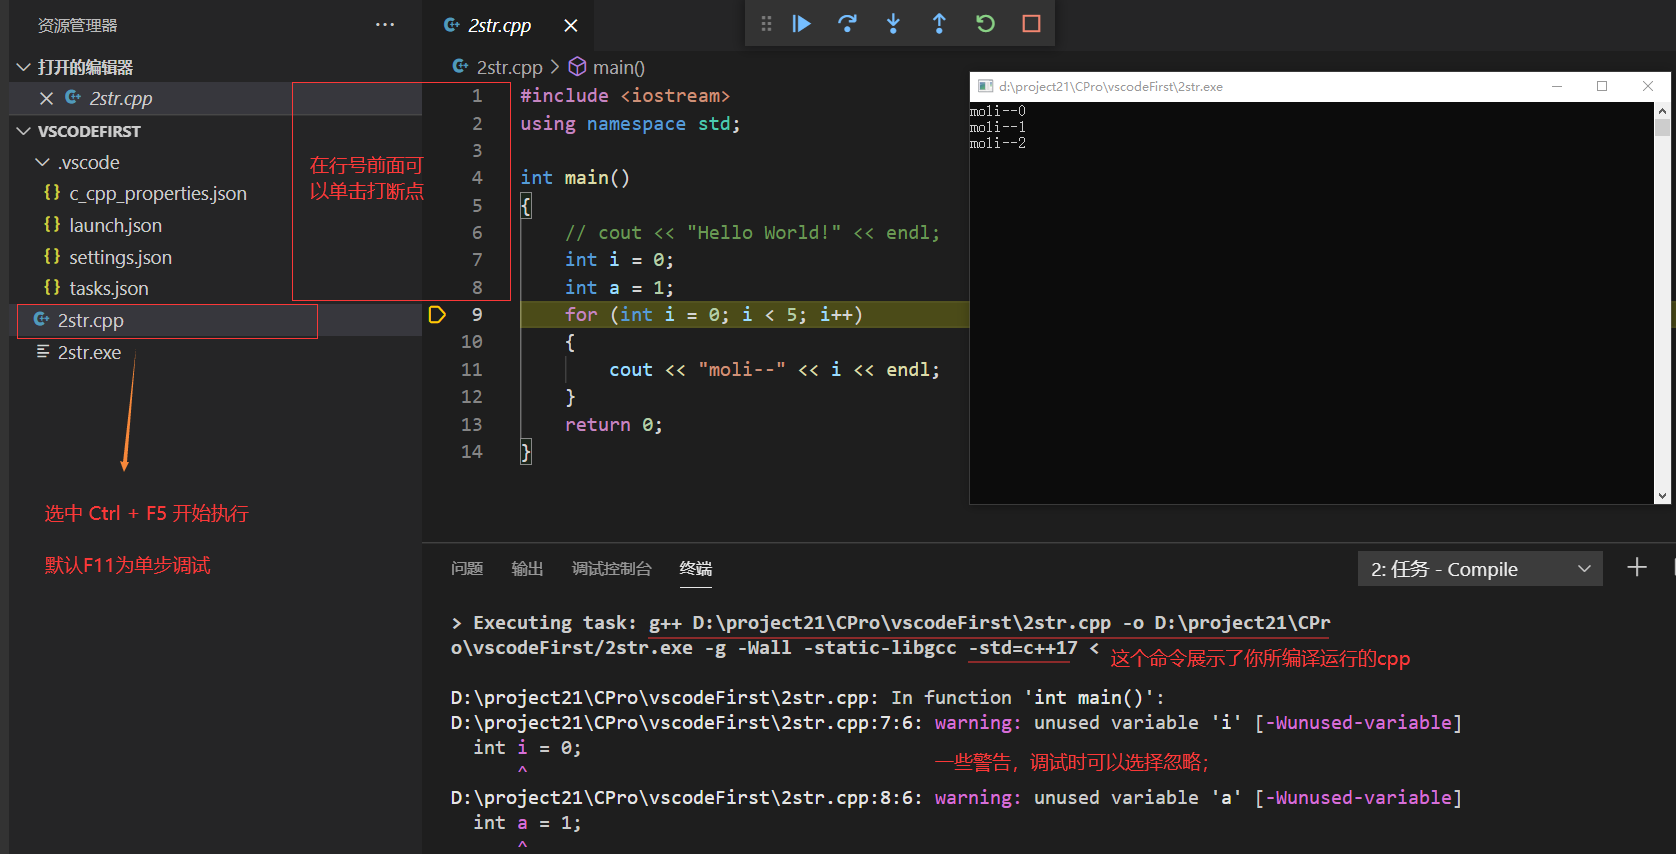Click the for loop line in editor
This screenshot has height=854, width=1676.
pos(714,315)
